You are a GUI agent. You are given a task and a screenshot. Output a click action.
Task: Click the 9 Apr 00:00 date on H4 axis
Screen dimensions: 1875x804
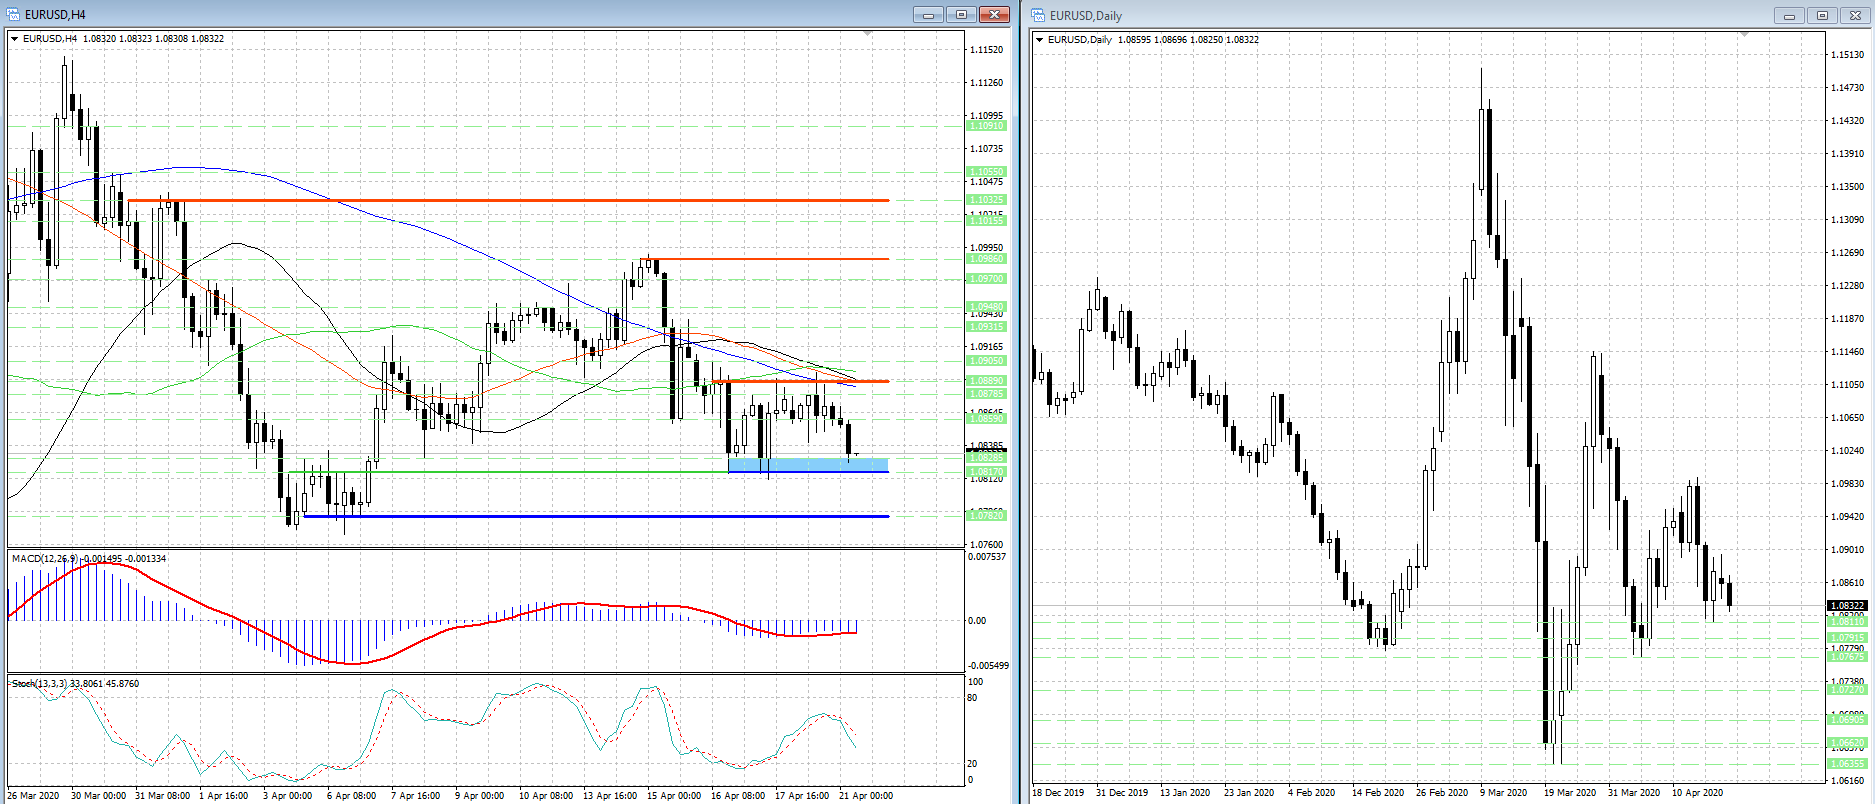pos(480,796)
